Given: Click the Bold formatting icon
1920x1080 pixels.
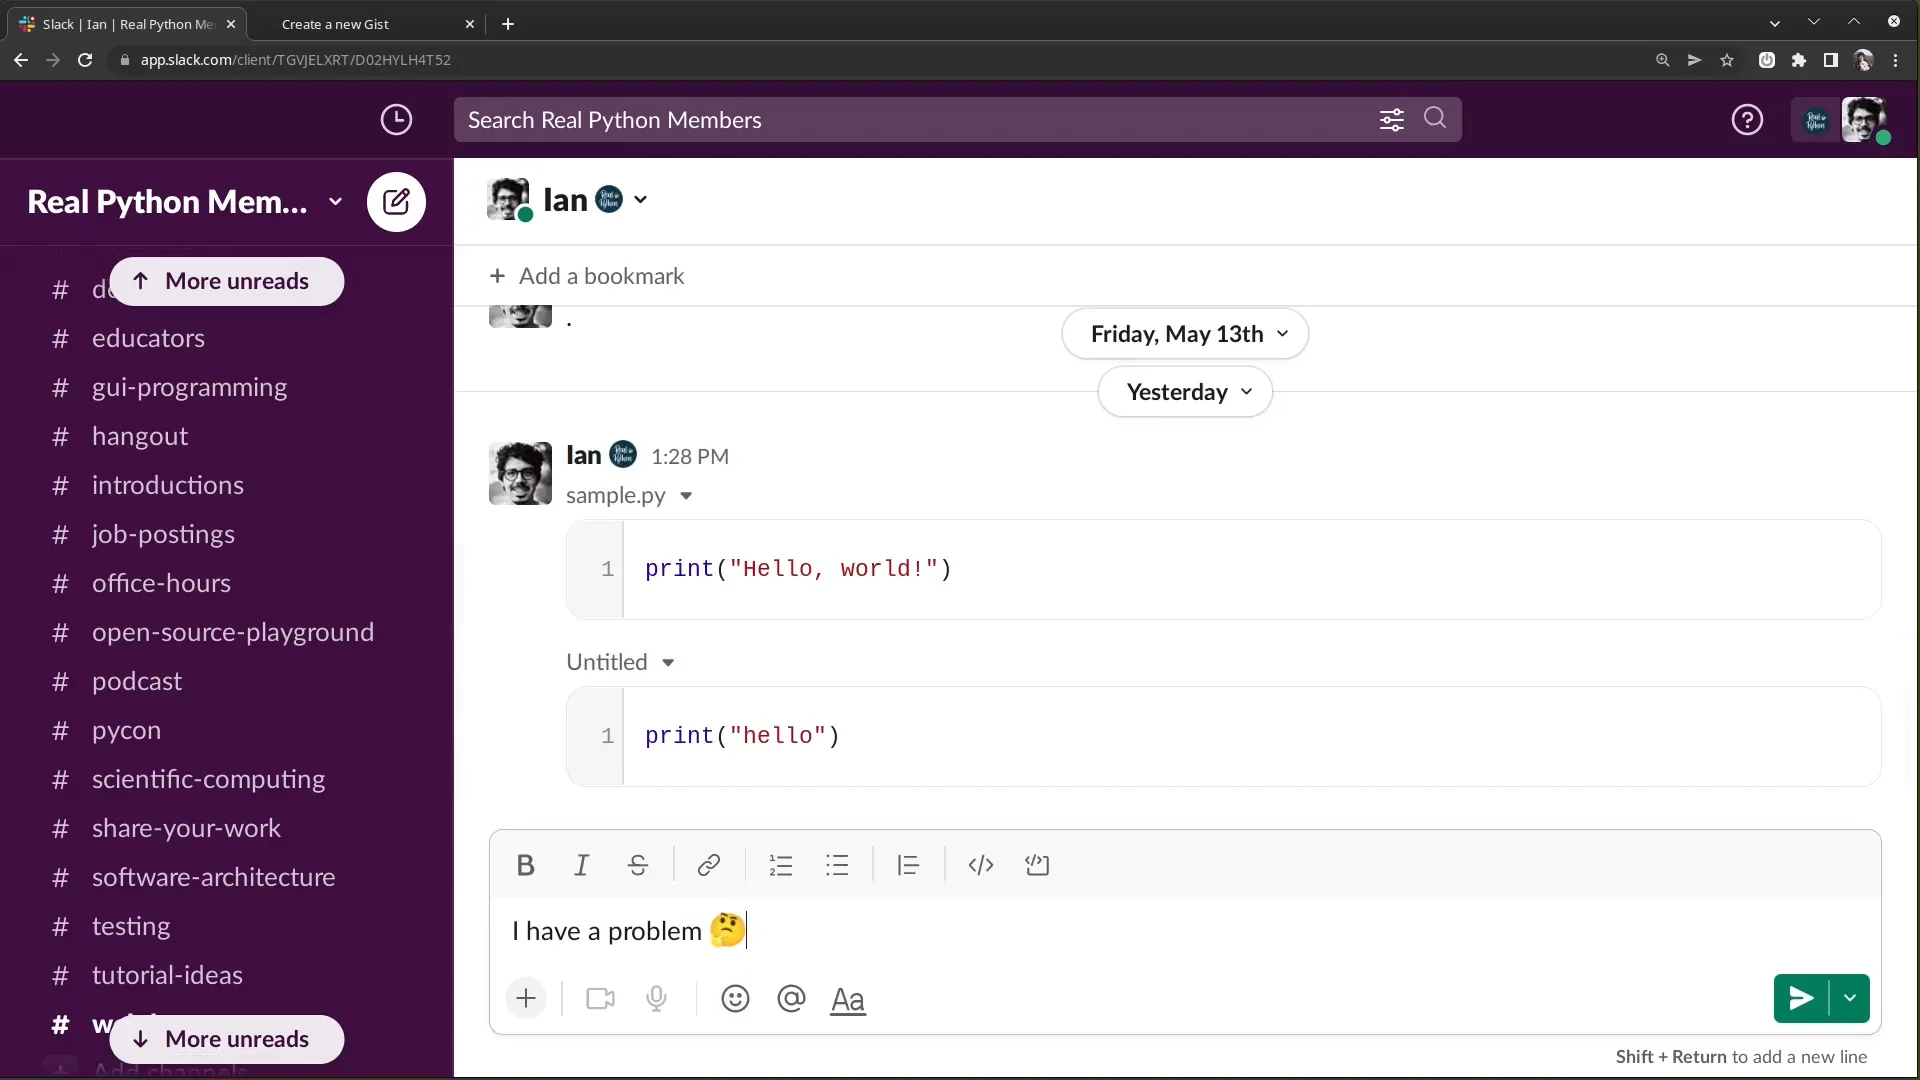Looking at the screenshot, I should coord(525,865).
